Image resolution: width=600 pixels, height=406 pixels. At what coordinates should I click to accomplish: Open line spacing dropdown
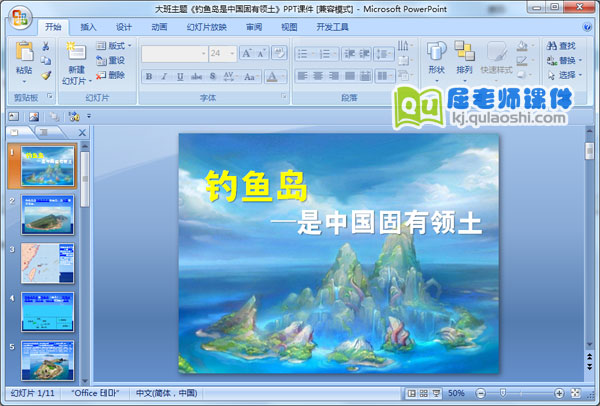click(x=384, y=54)
